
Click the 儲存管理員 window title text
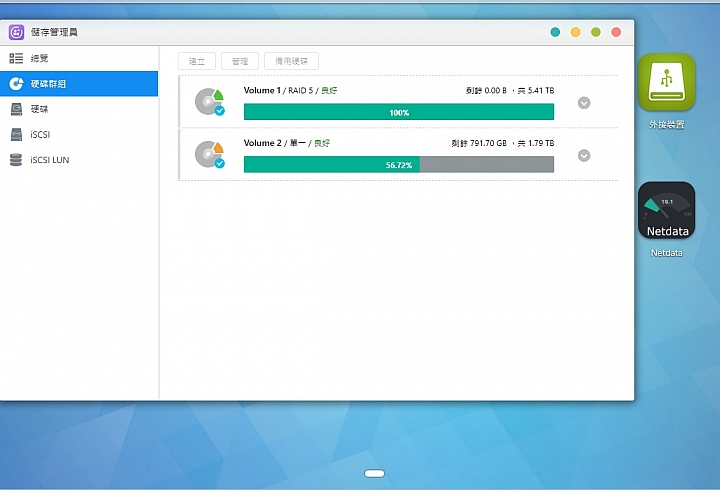(54, 32)
